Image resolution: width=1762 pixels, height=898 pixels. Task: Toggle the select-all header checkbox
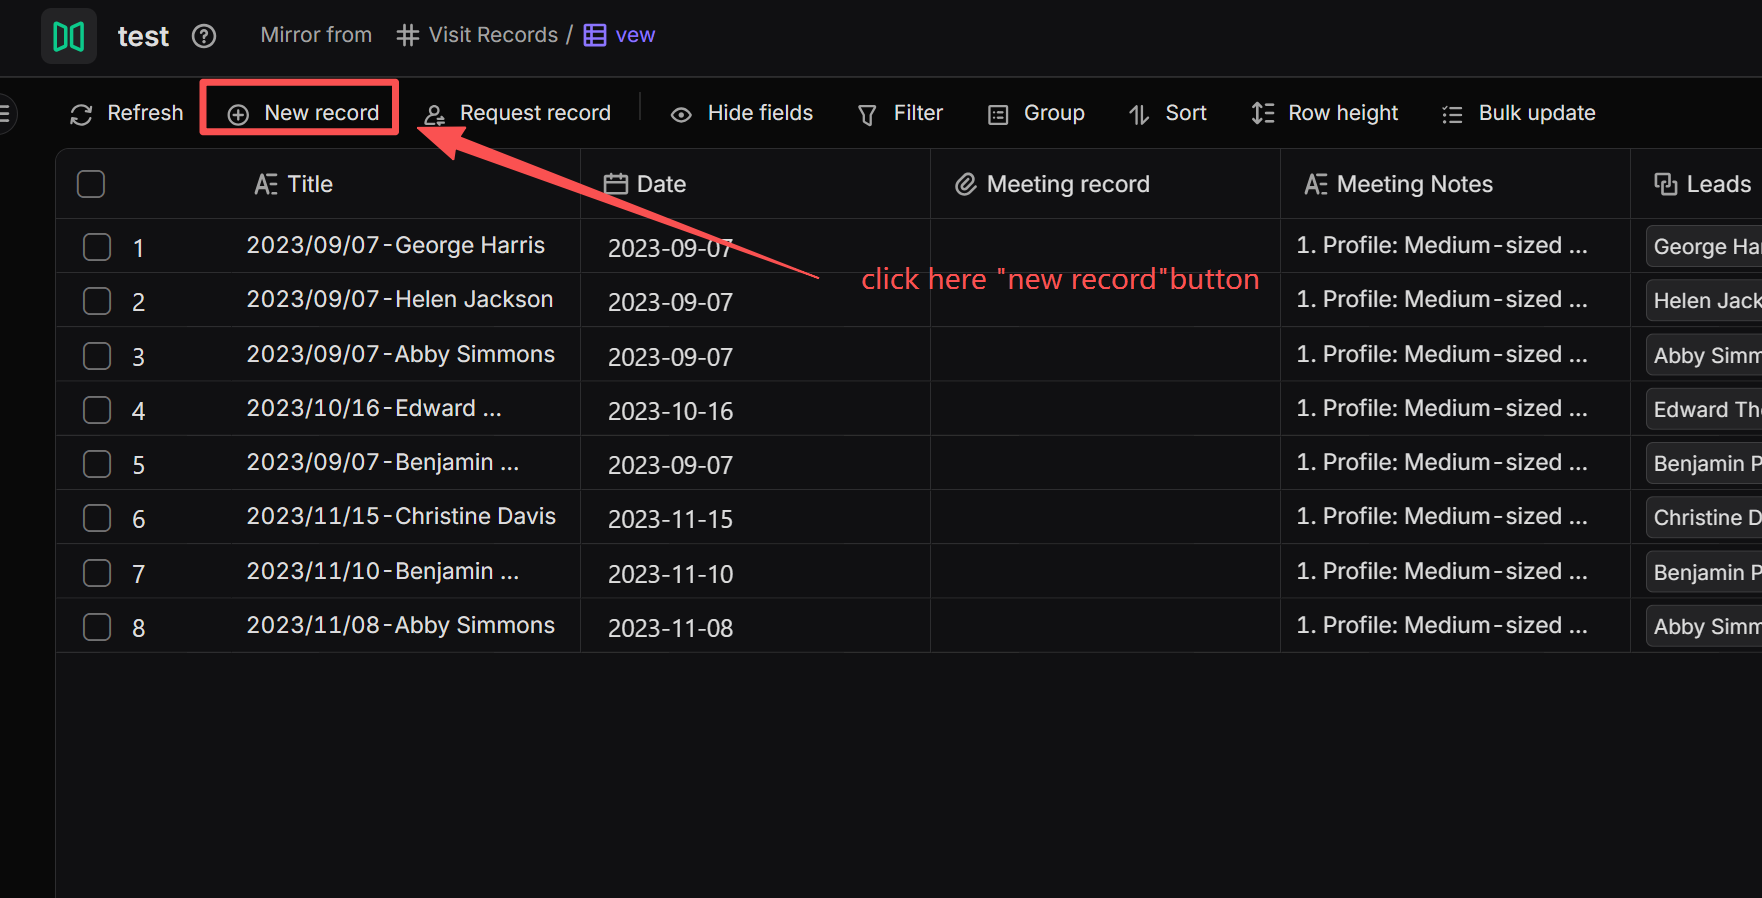tap(91, 184)
